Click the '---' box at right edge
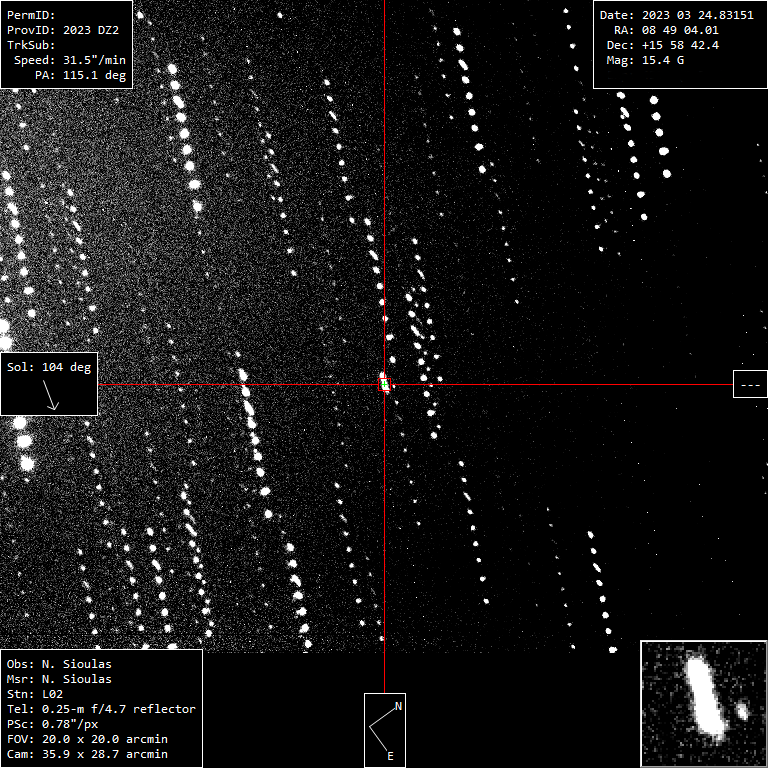This screenshot has width=768, height=768. [750, 384]
